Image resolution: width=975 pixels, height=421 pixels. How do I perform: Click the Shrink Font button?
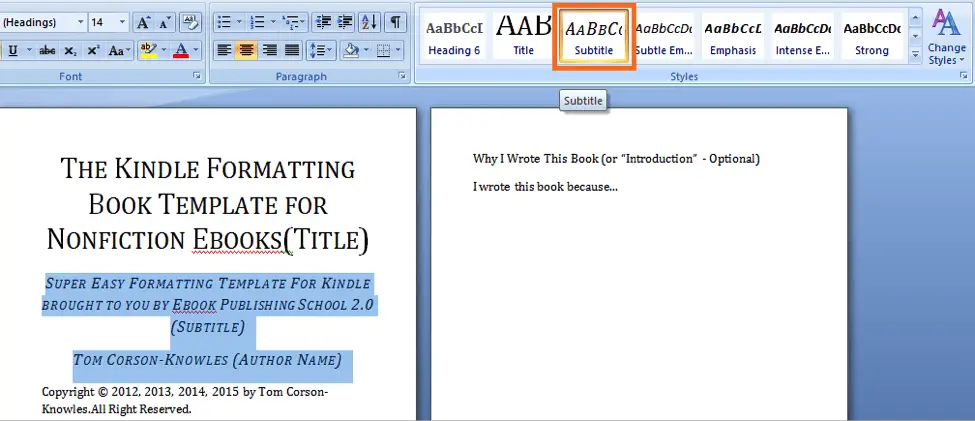[164, 23]
